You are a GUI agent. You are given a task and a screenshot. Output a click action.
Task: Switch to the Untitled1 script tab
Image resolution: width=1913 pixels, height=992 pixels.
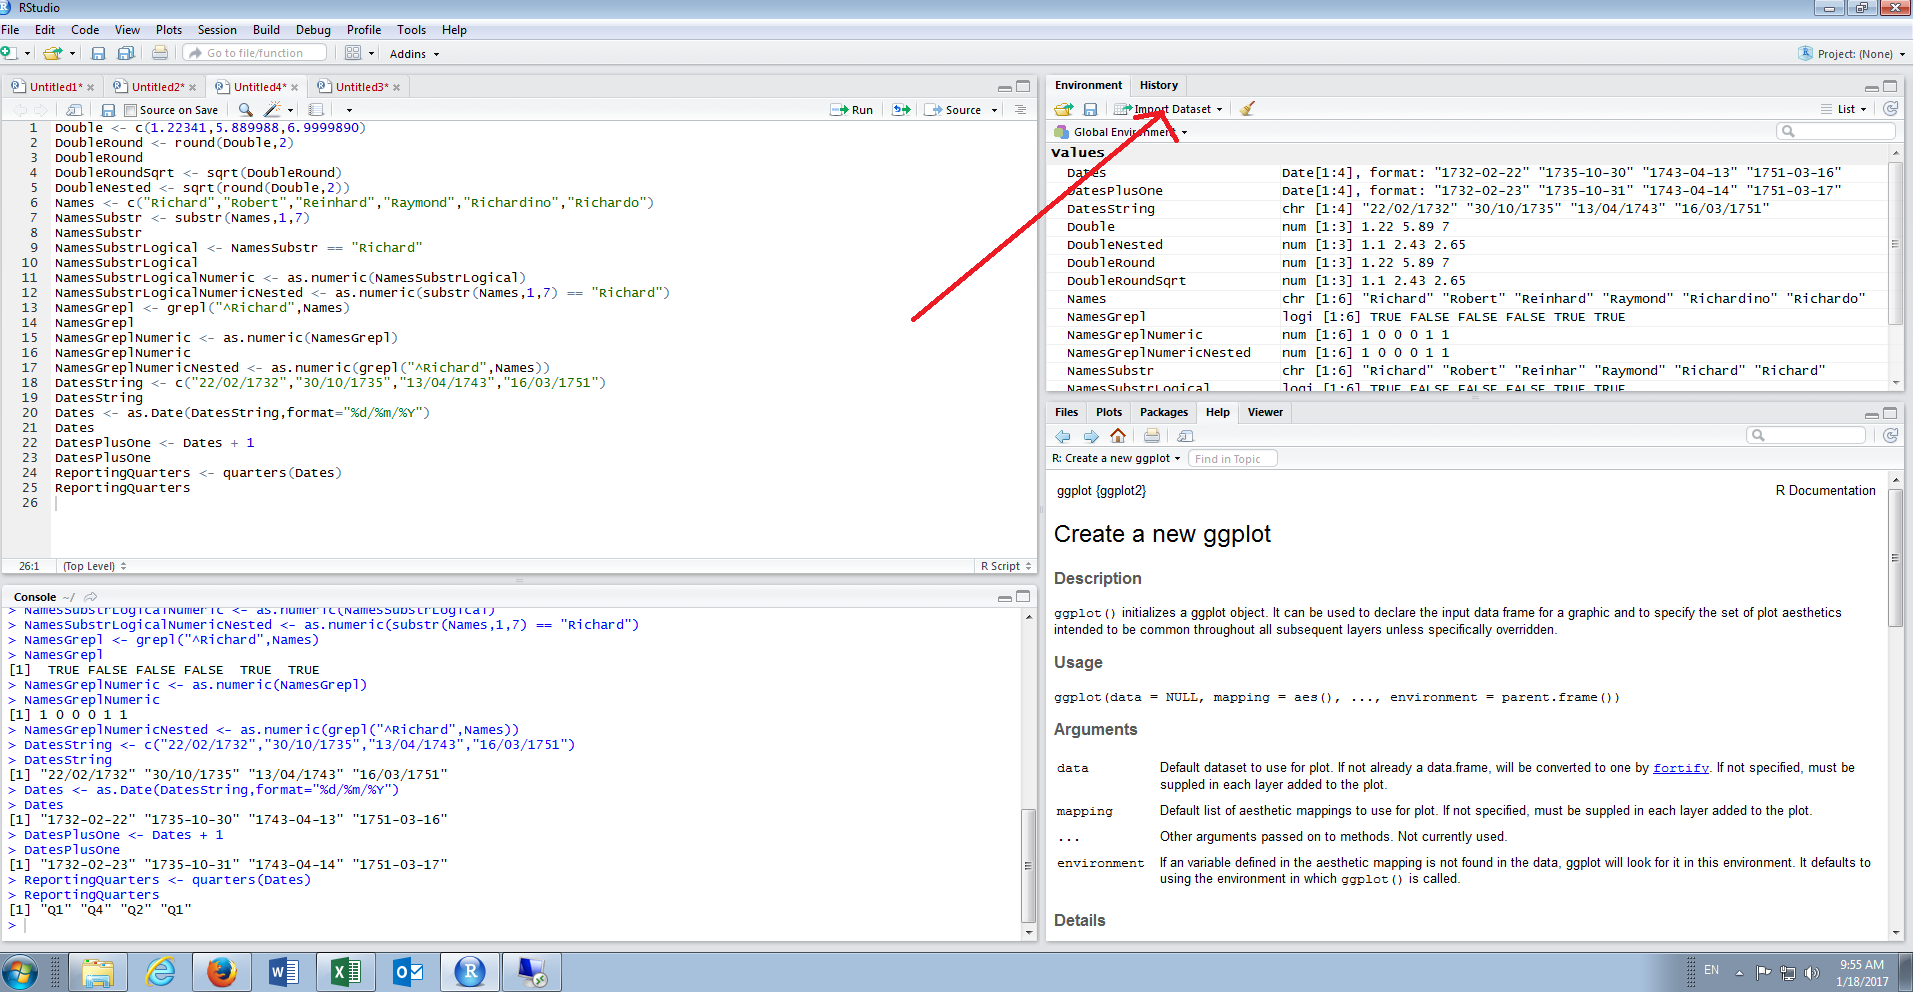55,87
